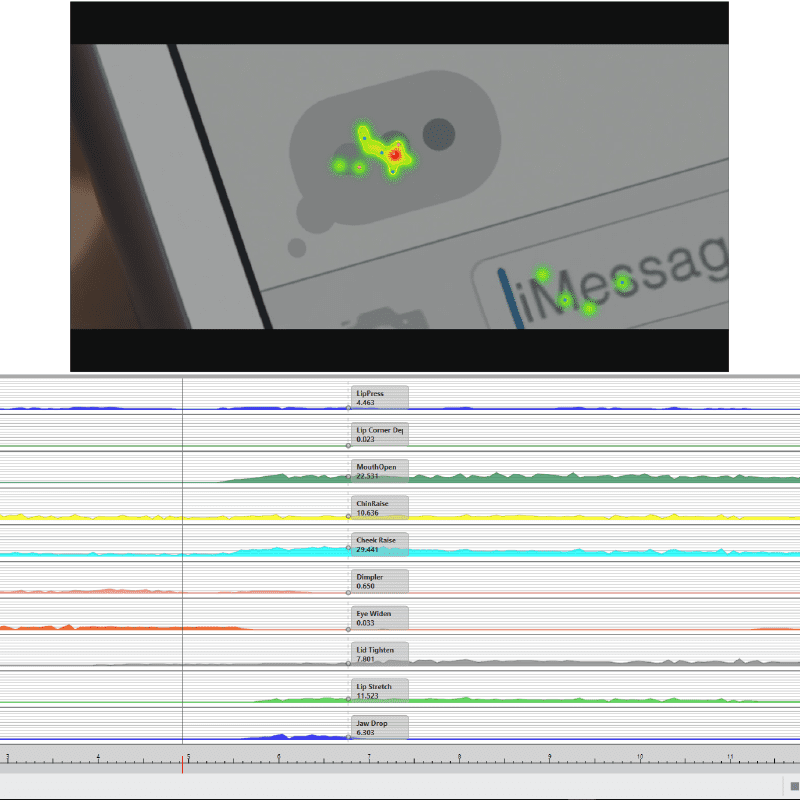Select the Eye Widen 0.033 label

380,618
